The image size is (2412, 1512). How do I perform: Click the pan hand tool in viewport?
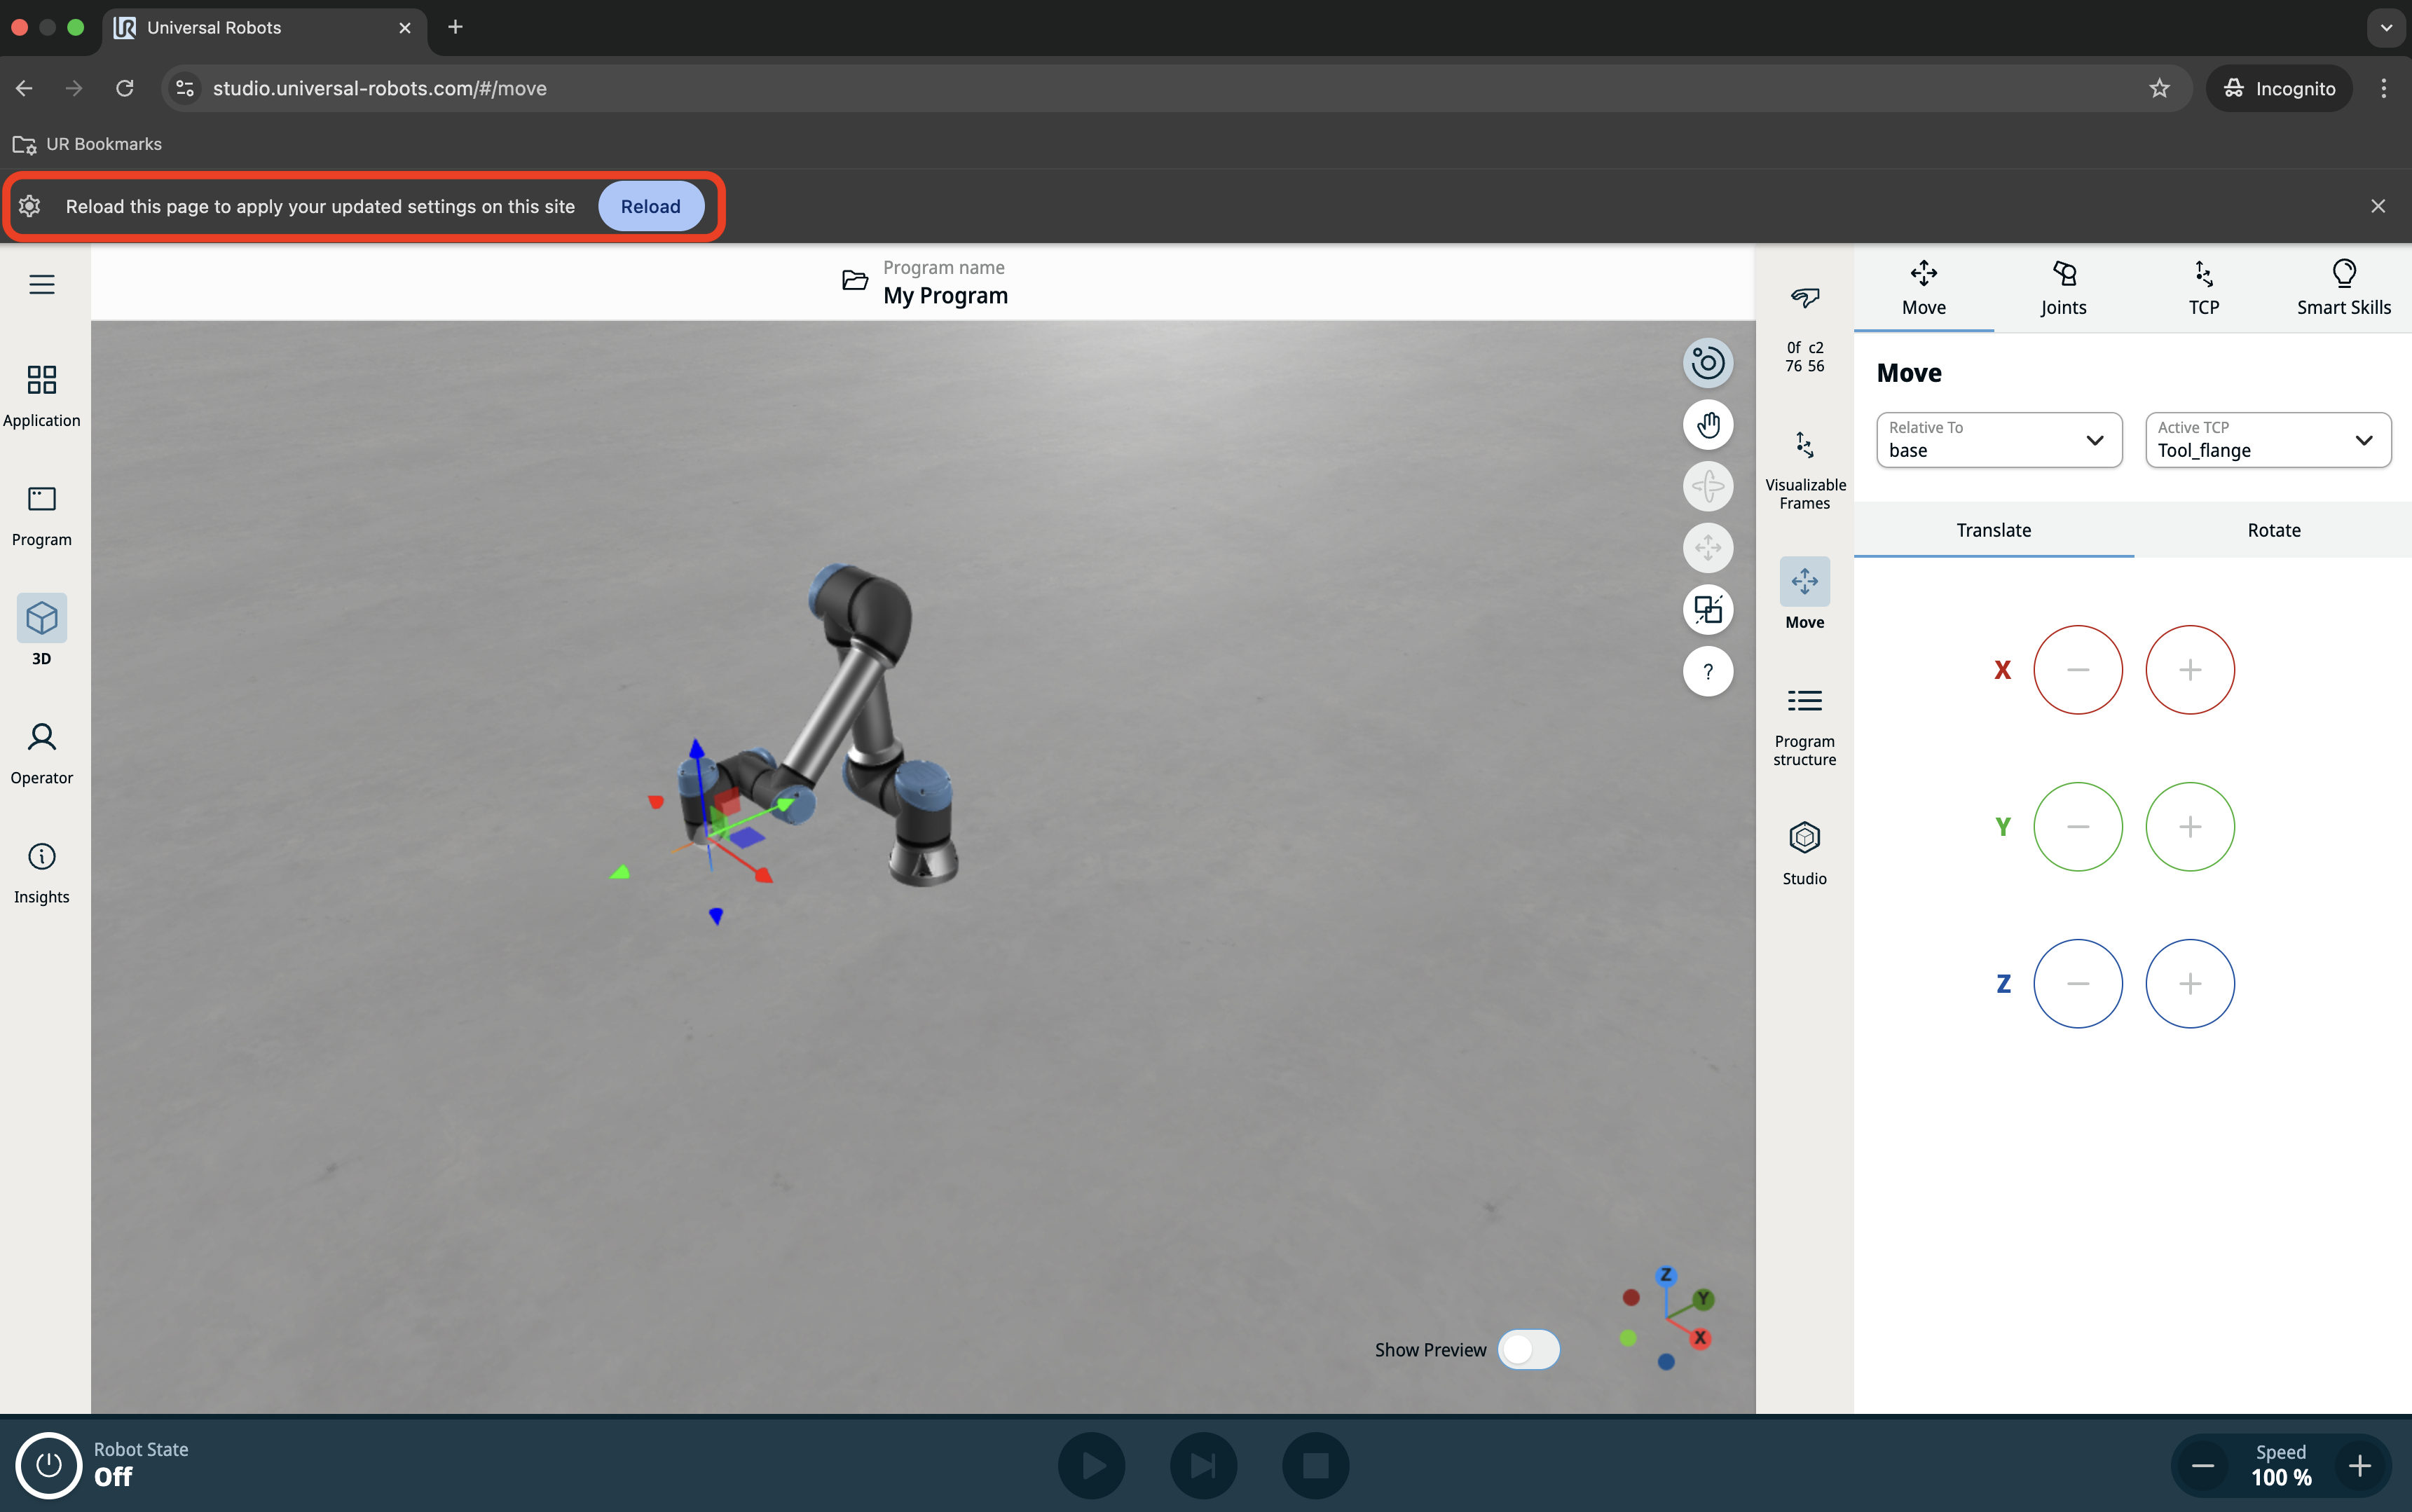(1707, 425)
